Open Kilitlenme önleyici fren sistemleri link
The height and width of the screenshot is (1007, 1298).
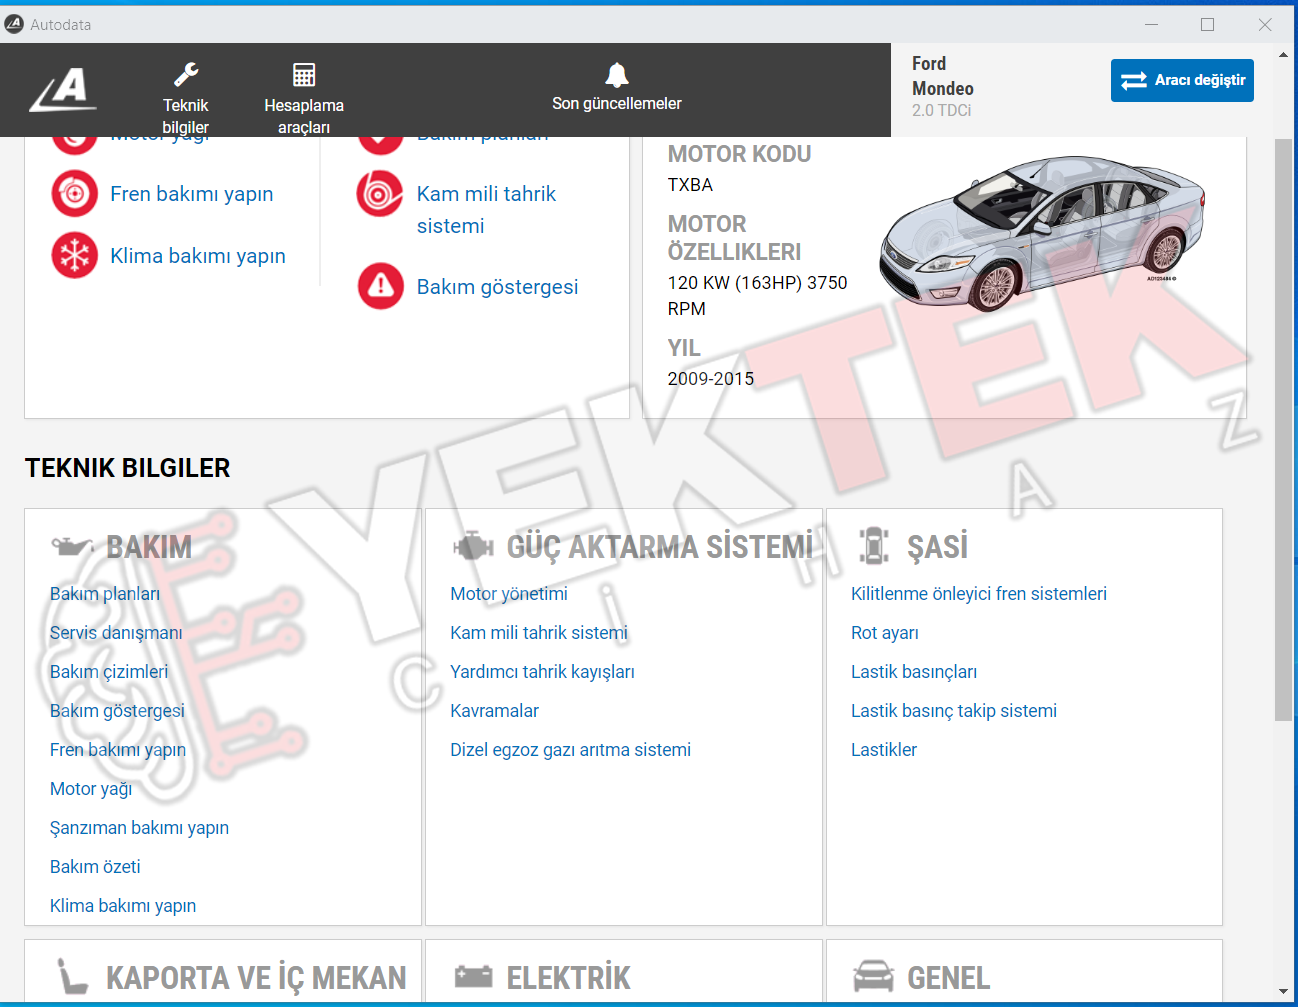(x=979, y=594)
